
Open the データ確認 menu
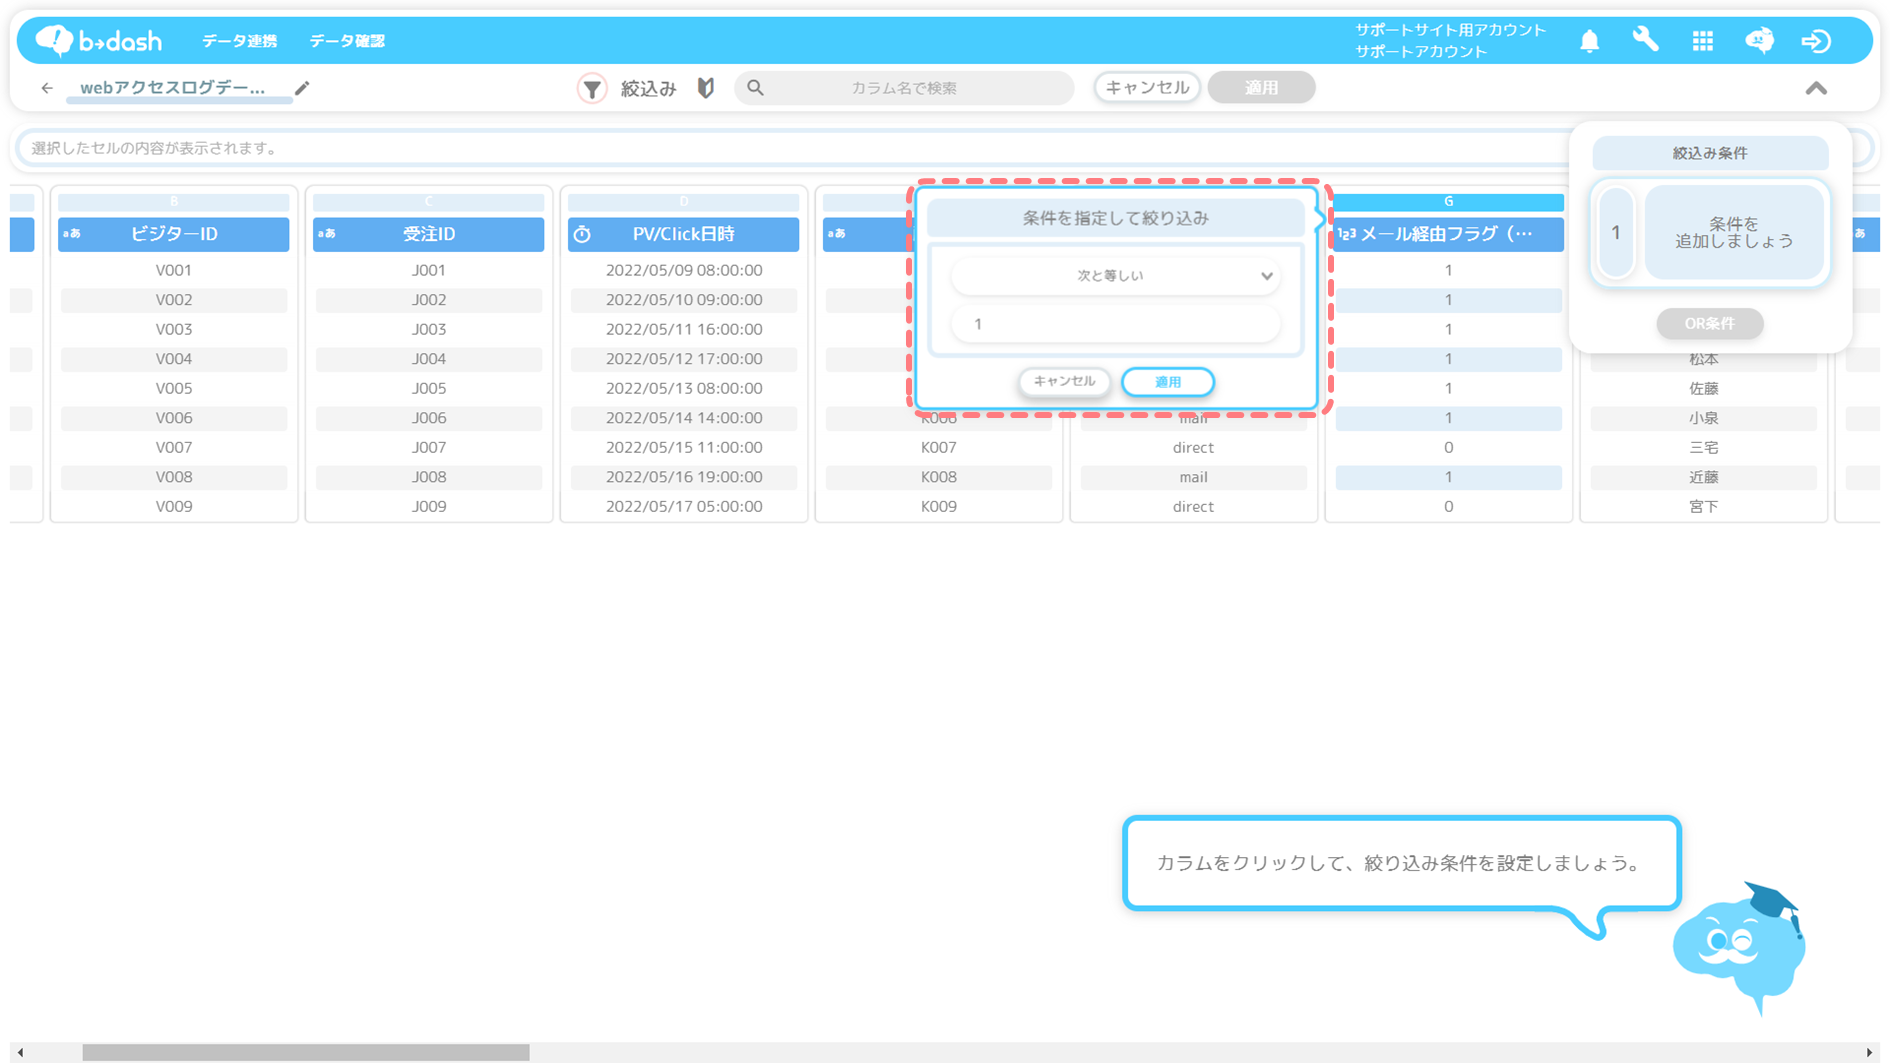click(346, 41)
